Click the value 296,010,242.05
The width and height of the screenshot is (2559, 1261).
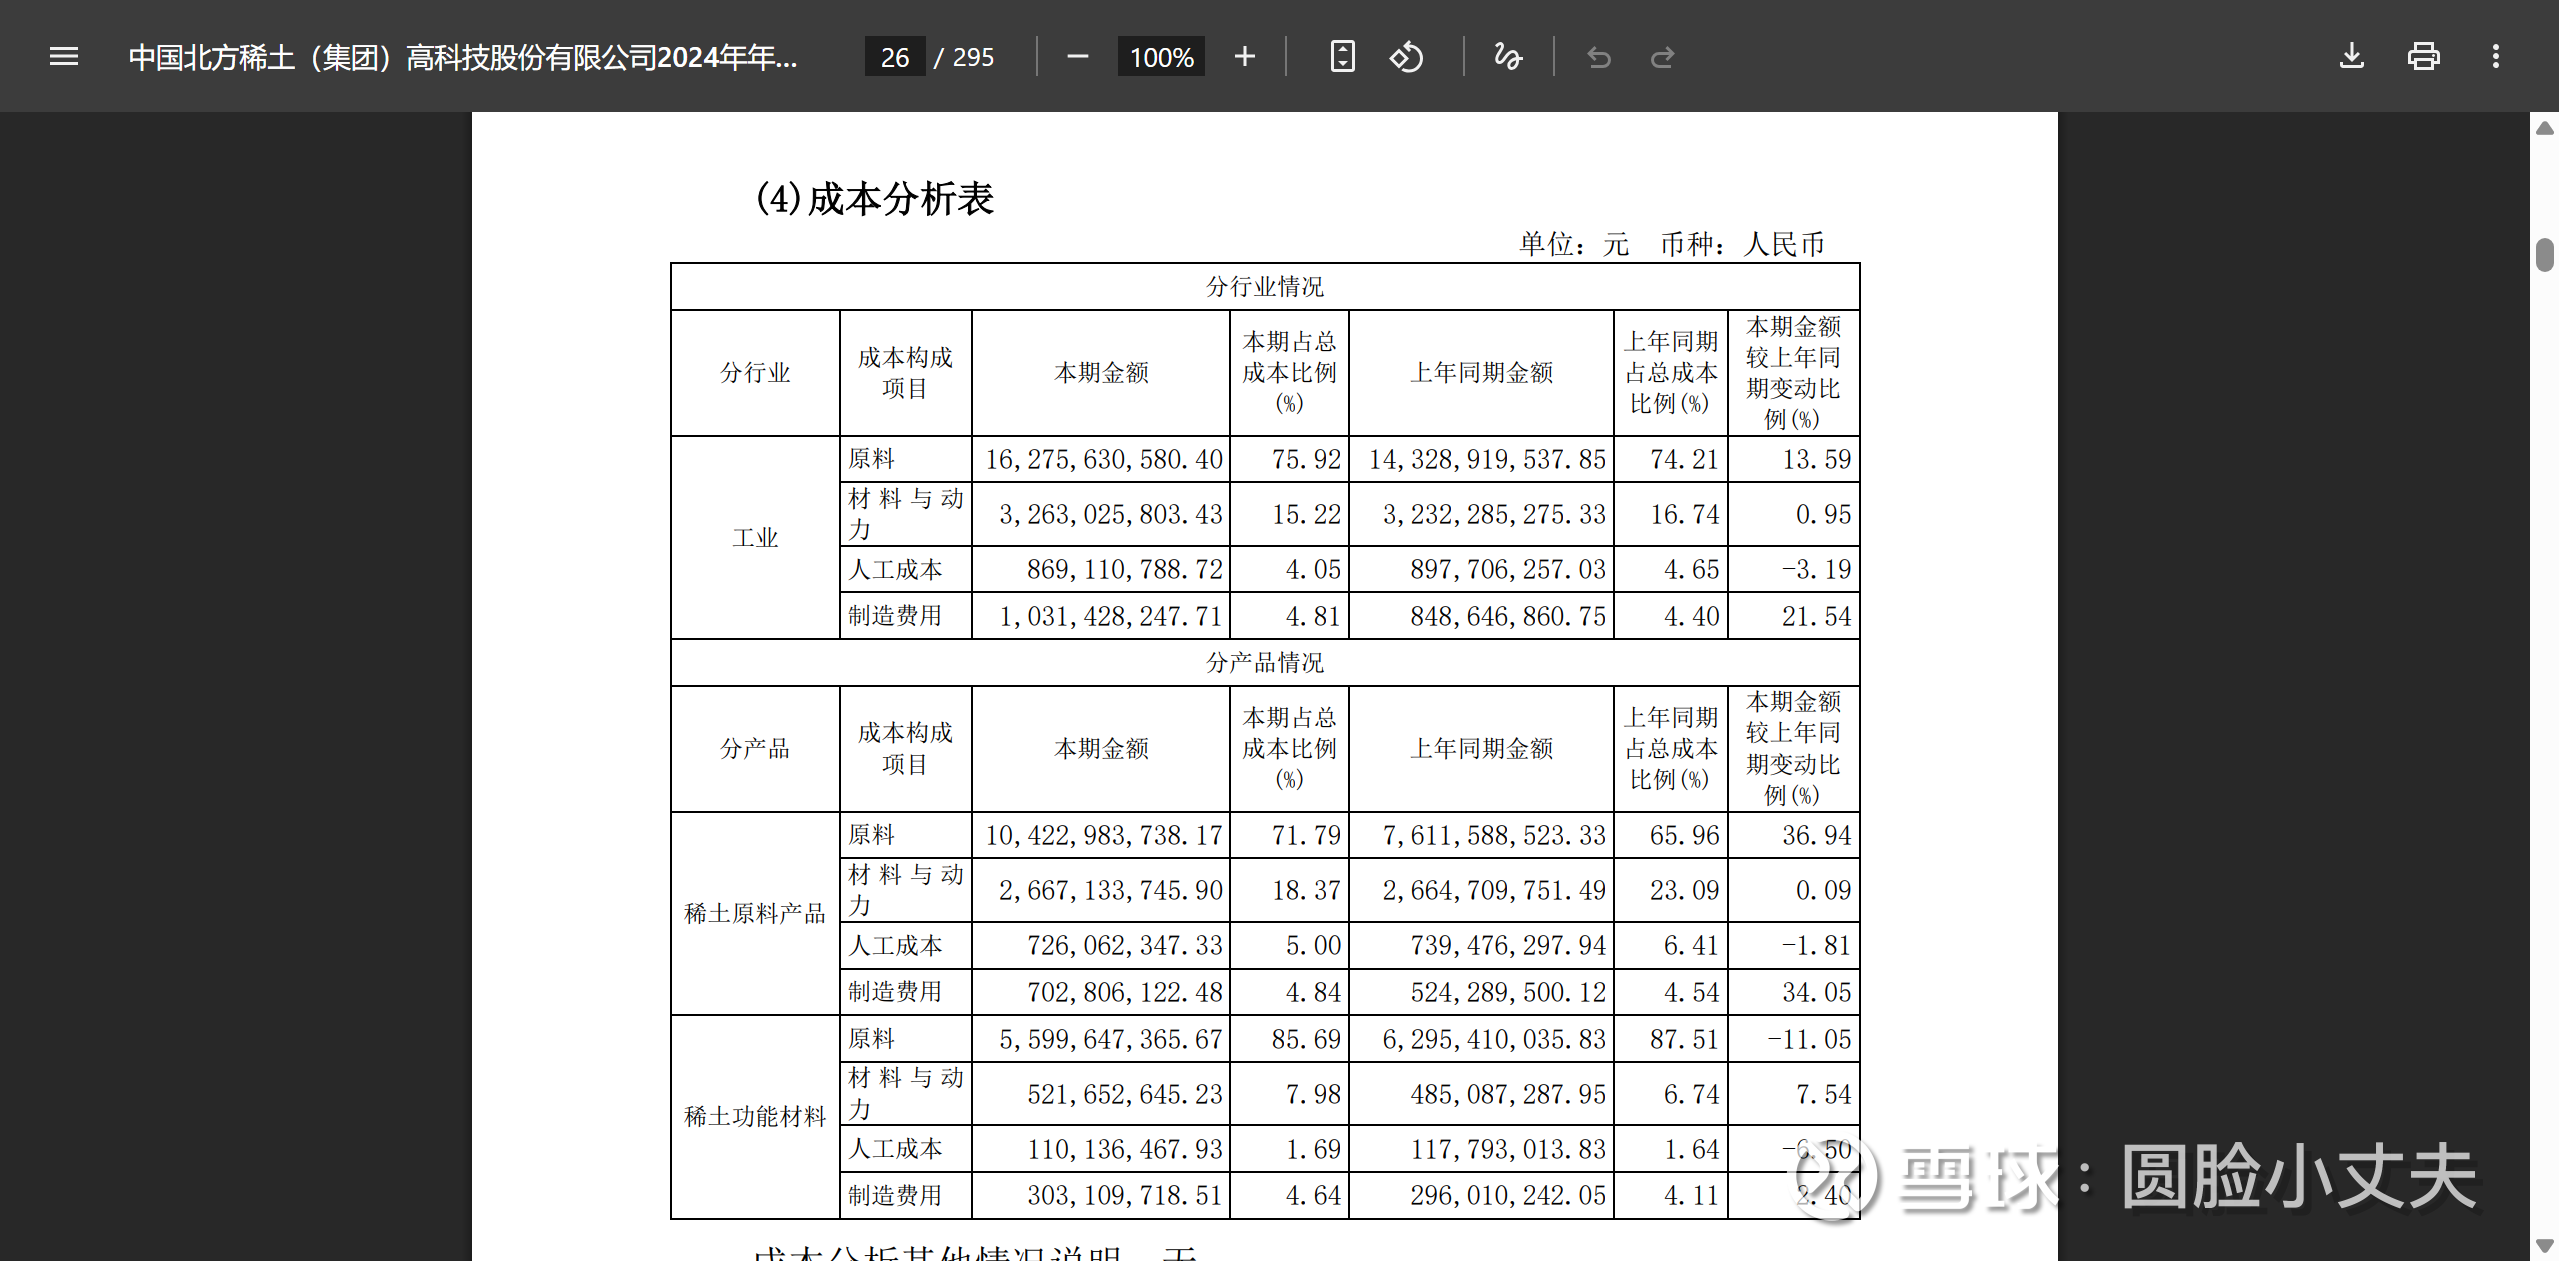click(1507, 1195)
